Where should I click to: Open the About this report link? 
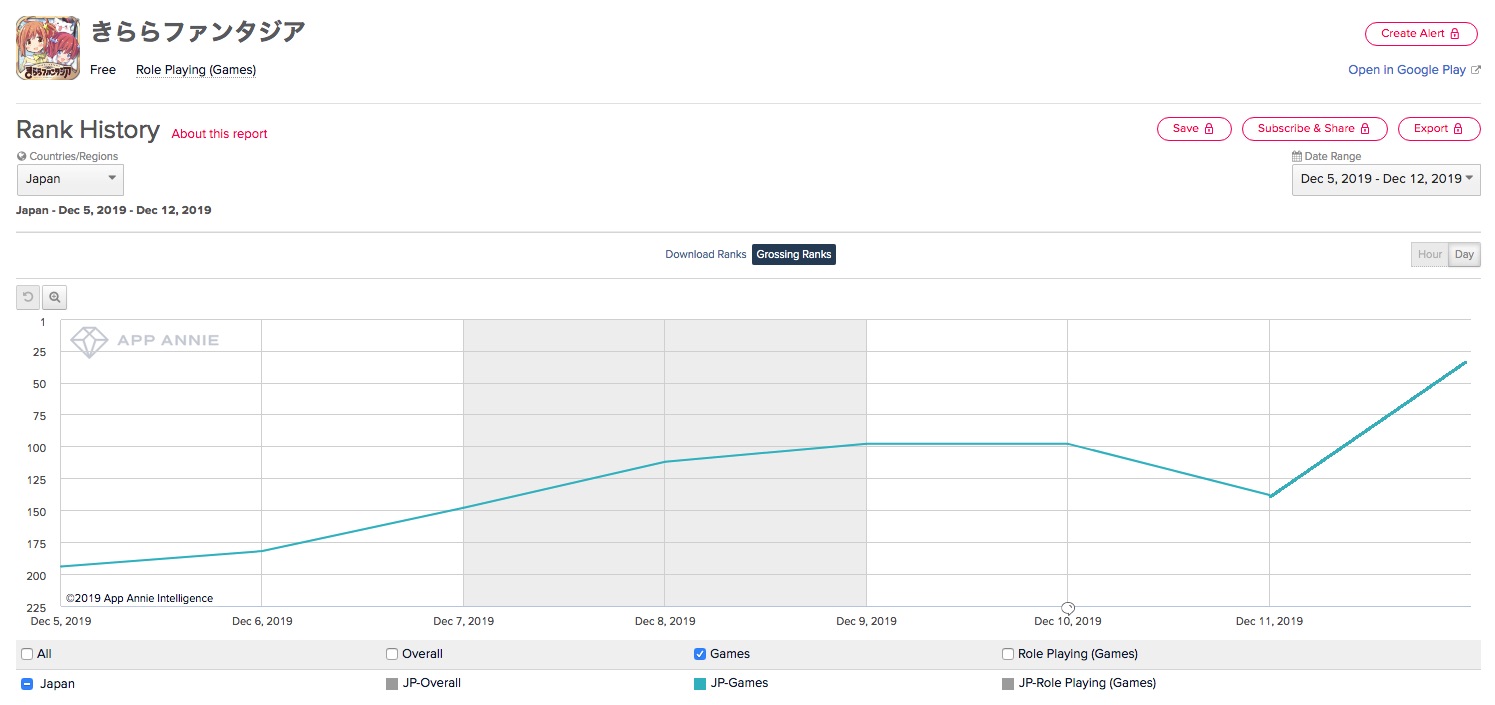coord(220,134)
